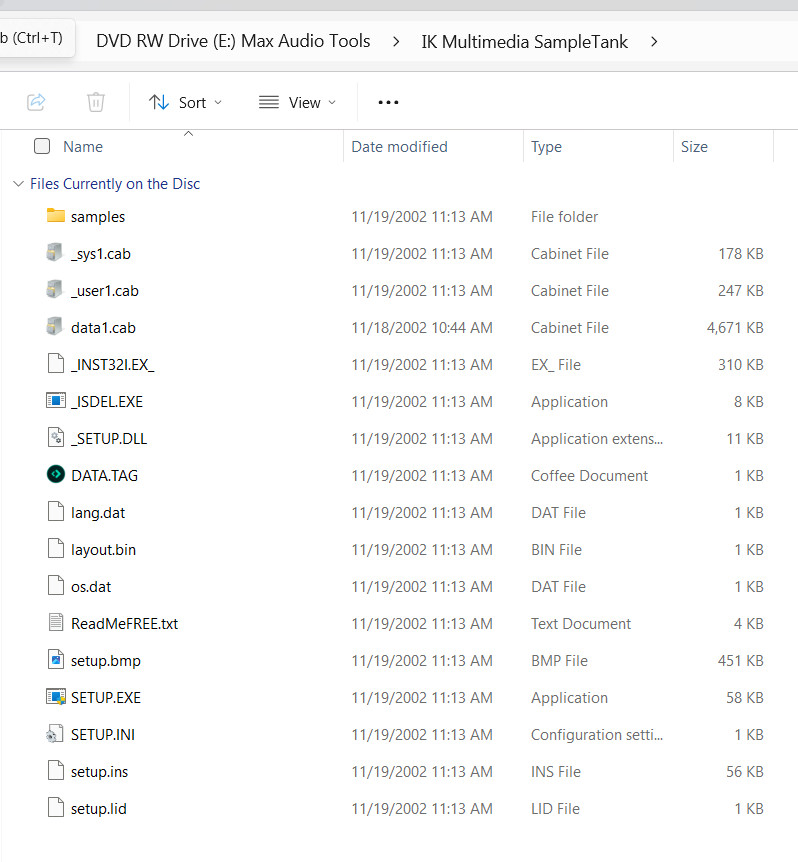Click the samples folder name
Viewport: 798px width, 862px height.
[98, 217]
